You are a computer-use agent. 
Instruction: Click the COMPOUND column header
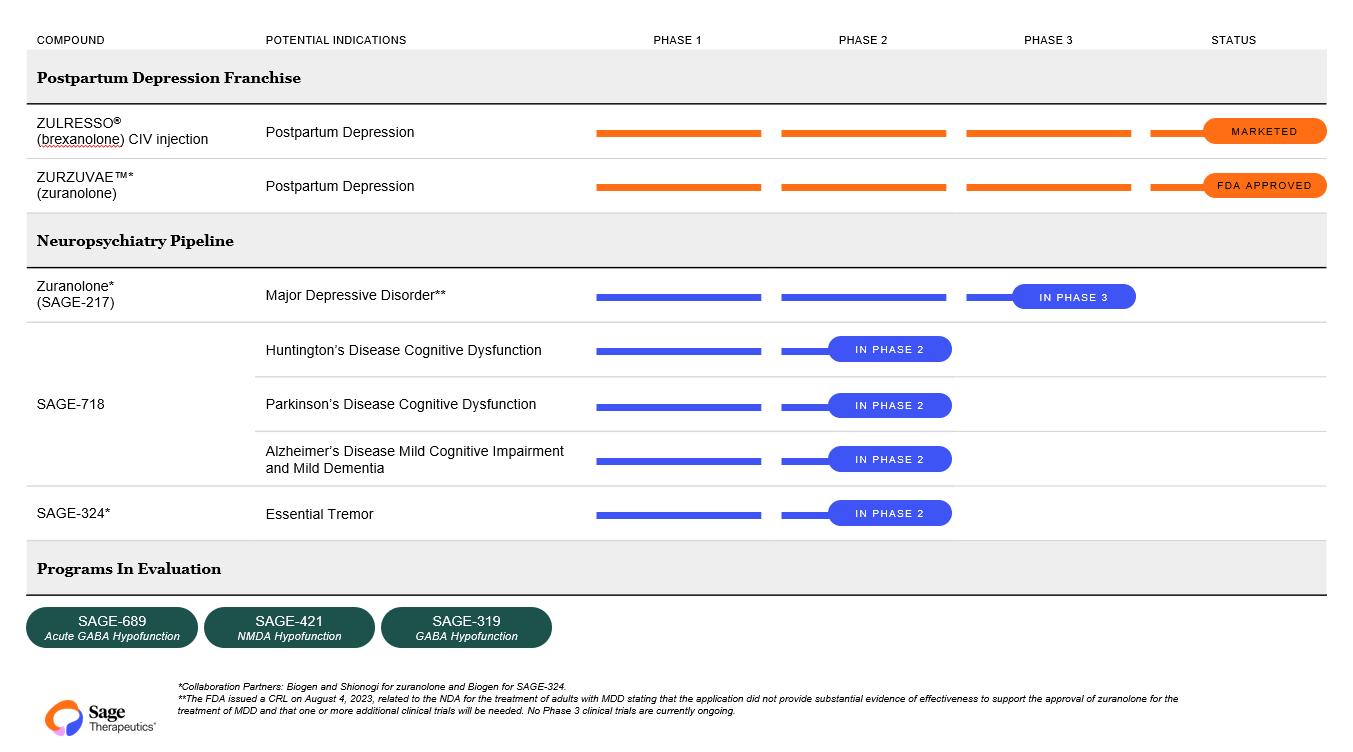(70, 40)
